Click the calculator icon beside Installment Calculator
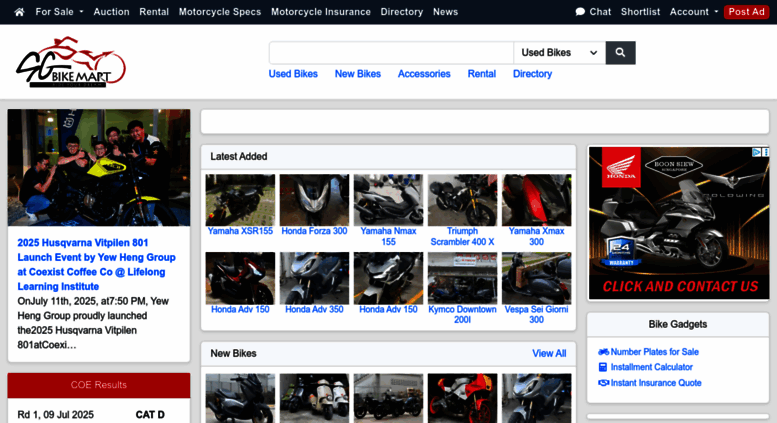Viewport: 777px width, 423px height. pos(603,368)
